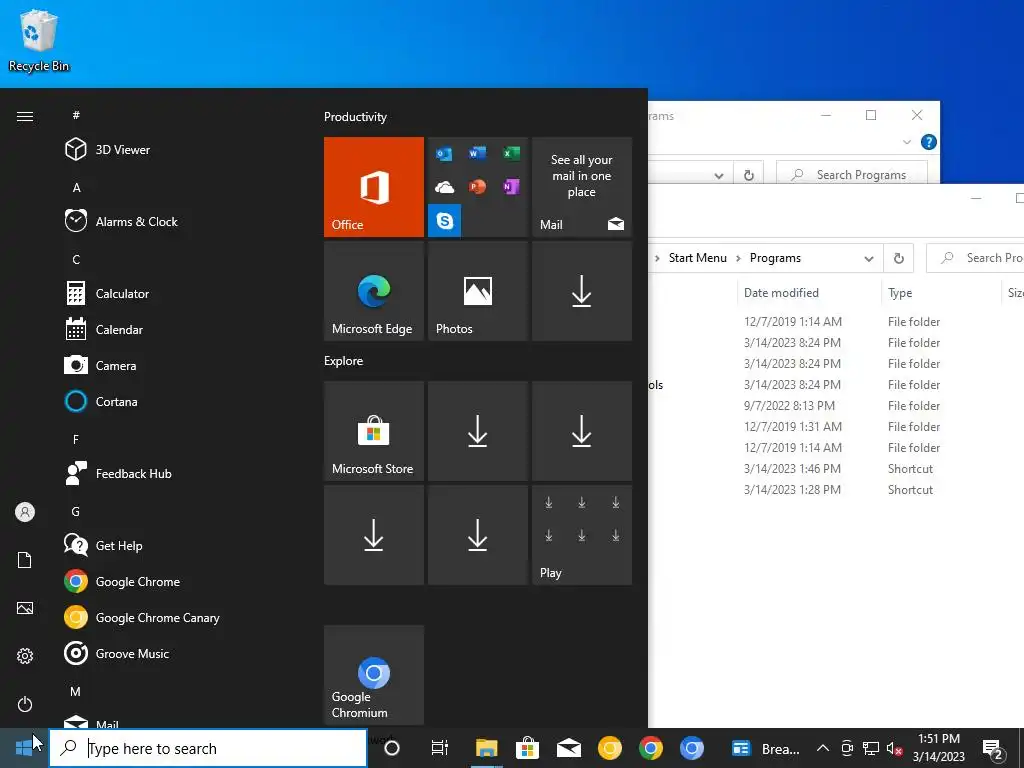Click the Power button in Start
The height and width of the screenshot is (768, 1024).
[25, 704]
